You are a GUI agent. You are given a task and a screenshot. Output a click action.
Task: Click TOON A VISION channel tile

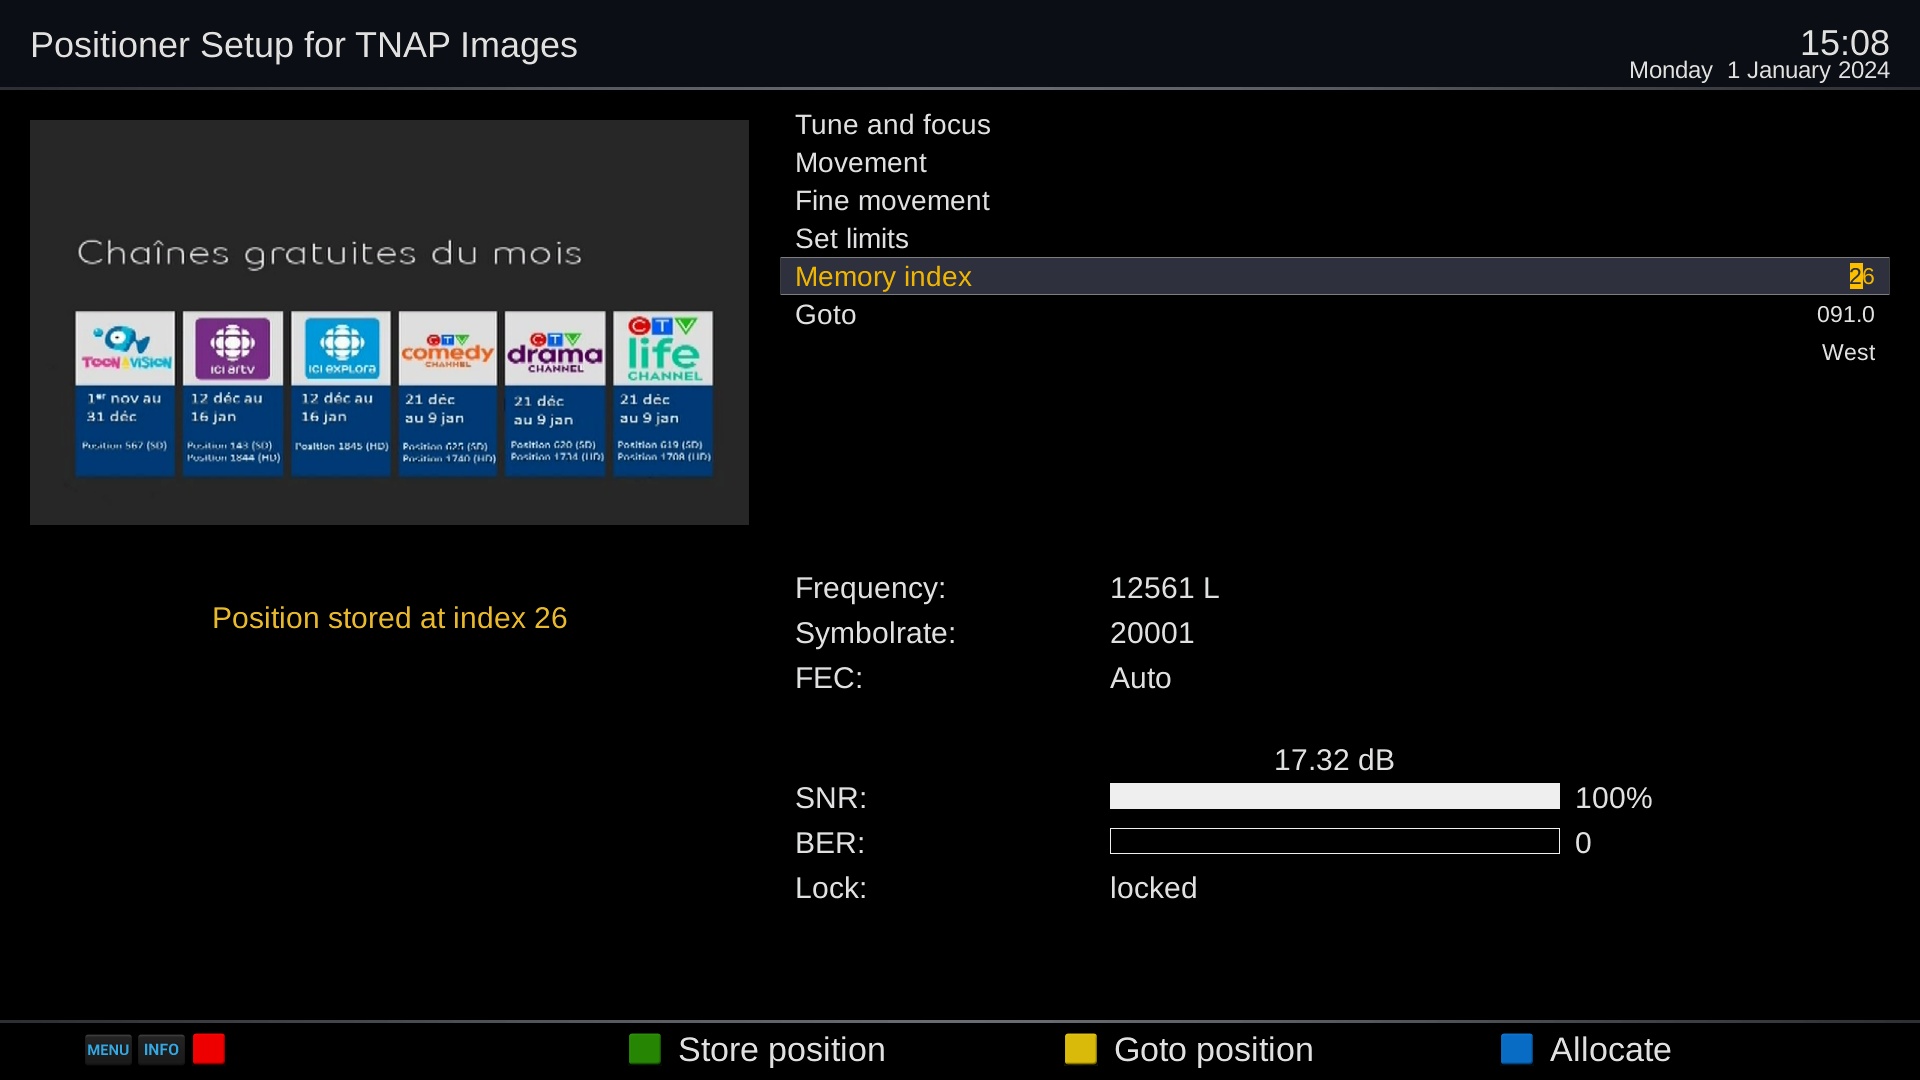[125, 393]
